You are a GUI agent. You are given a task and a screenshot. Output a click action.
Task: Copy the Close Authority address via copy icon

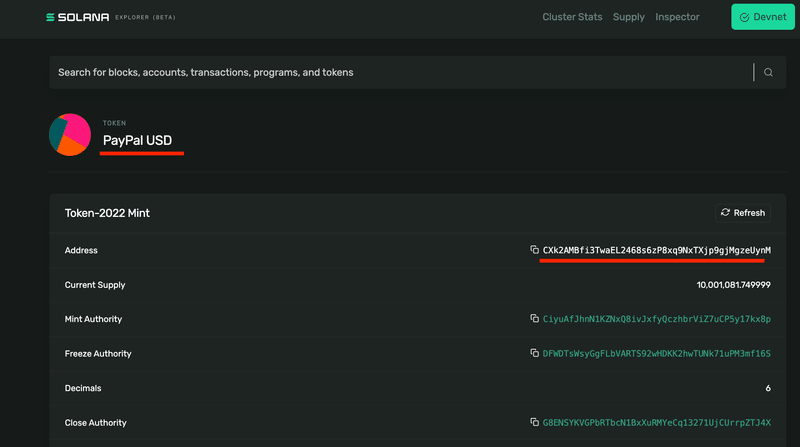click(x=534, y=422)
